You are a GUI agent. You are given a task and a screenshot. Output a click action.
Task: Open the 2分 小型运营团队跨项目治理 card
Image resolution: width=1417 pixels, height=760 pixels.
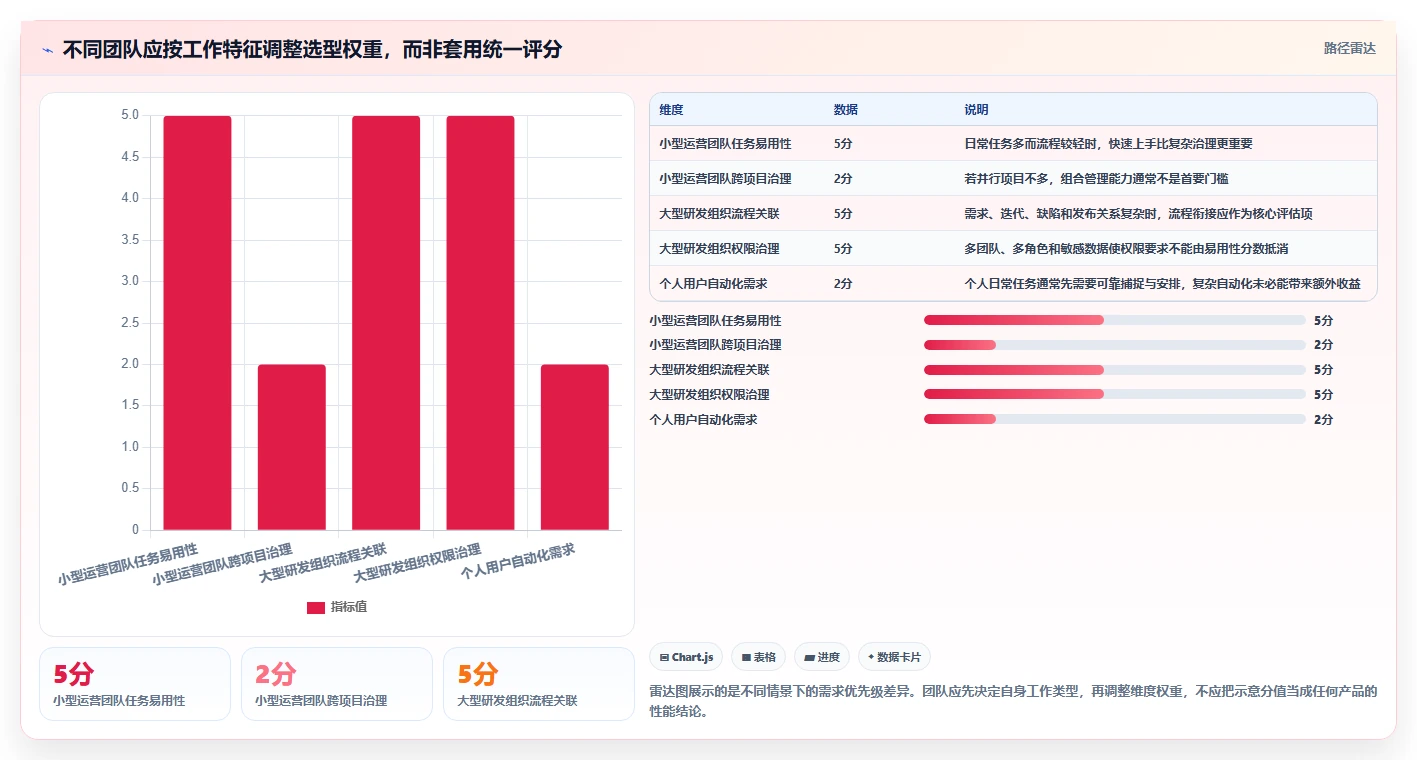(337, 684)
